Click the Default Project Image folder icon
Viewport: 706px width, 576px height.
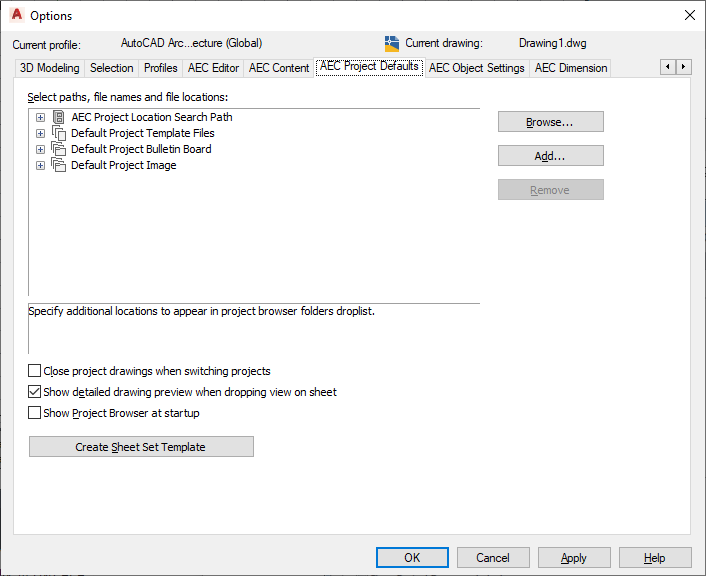click(59, 165)
